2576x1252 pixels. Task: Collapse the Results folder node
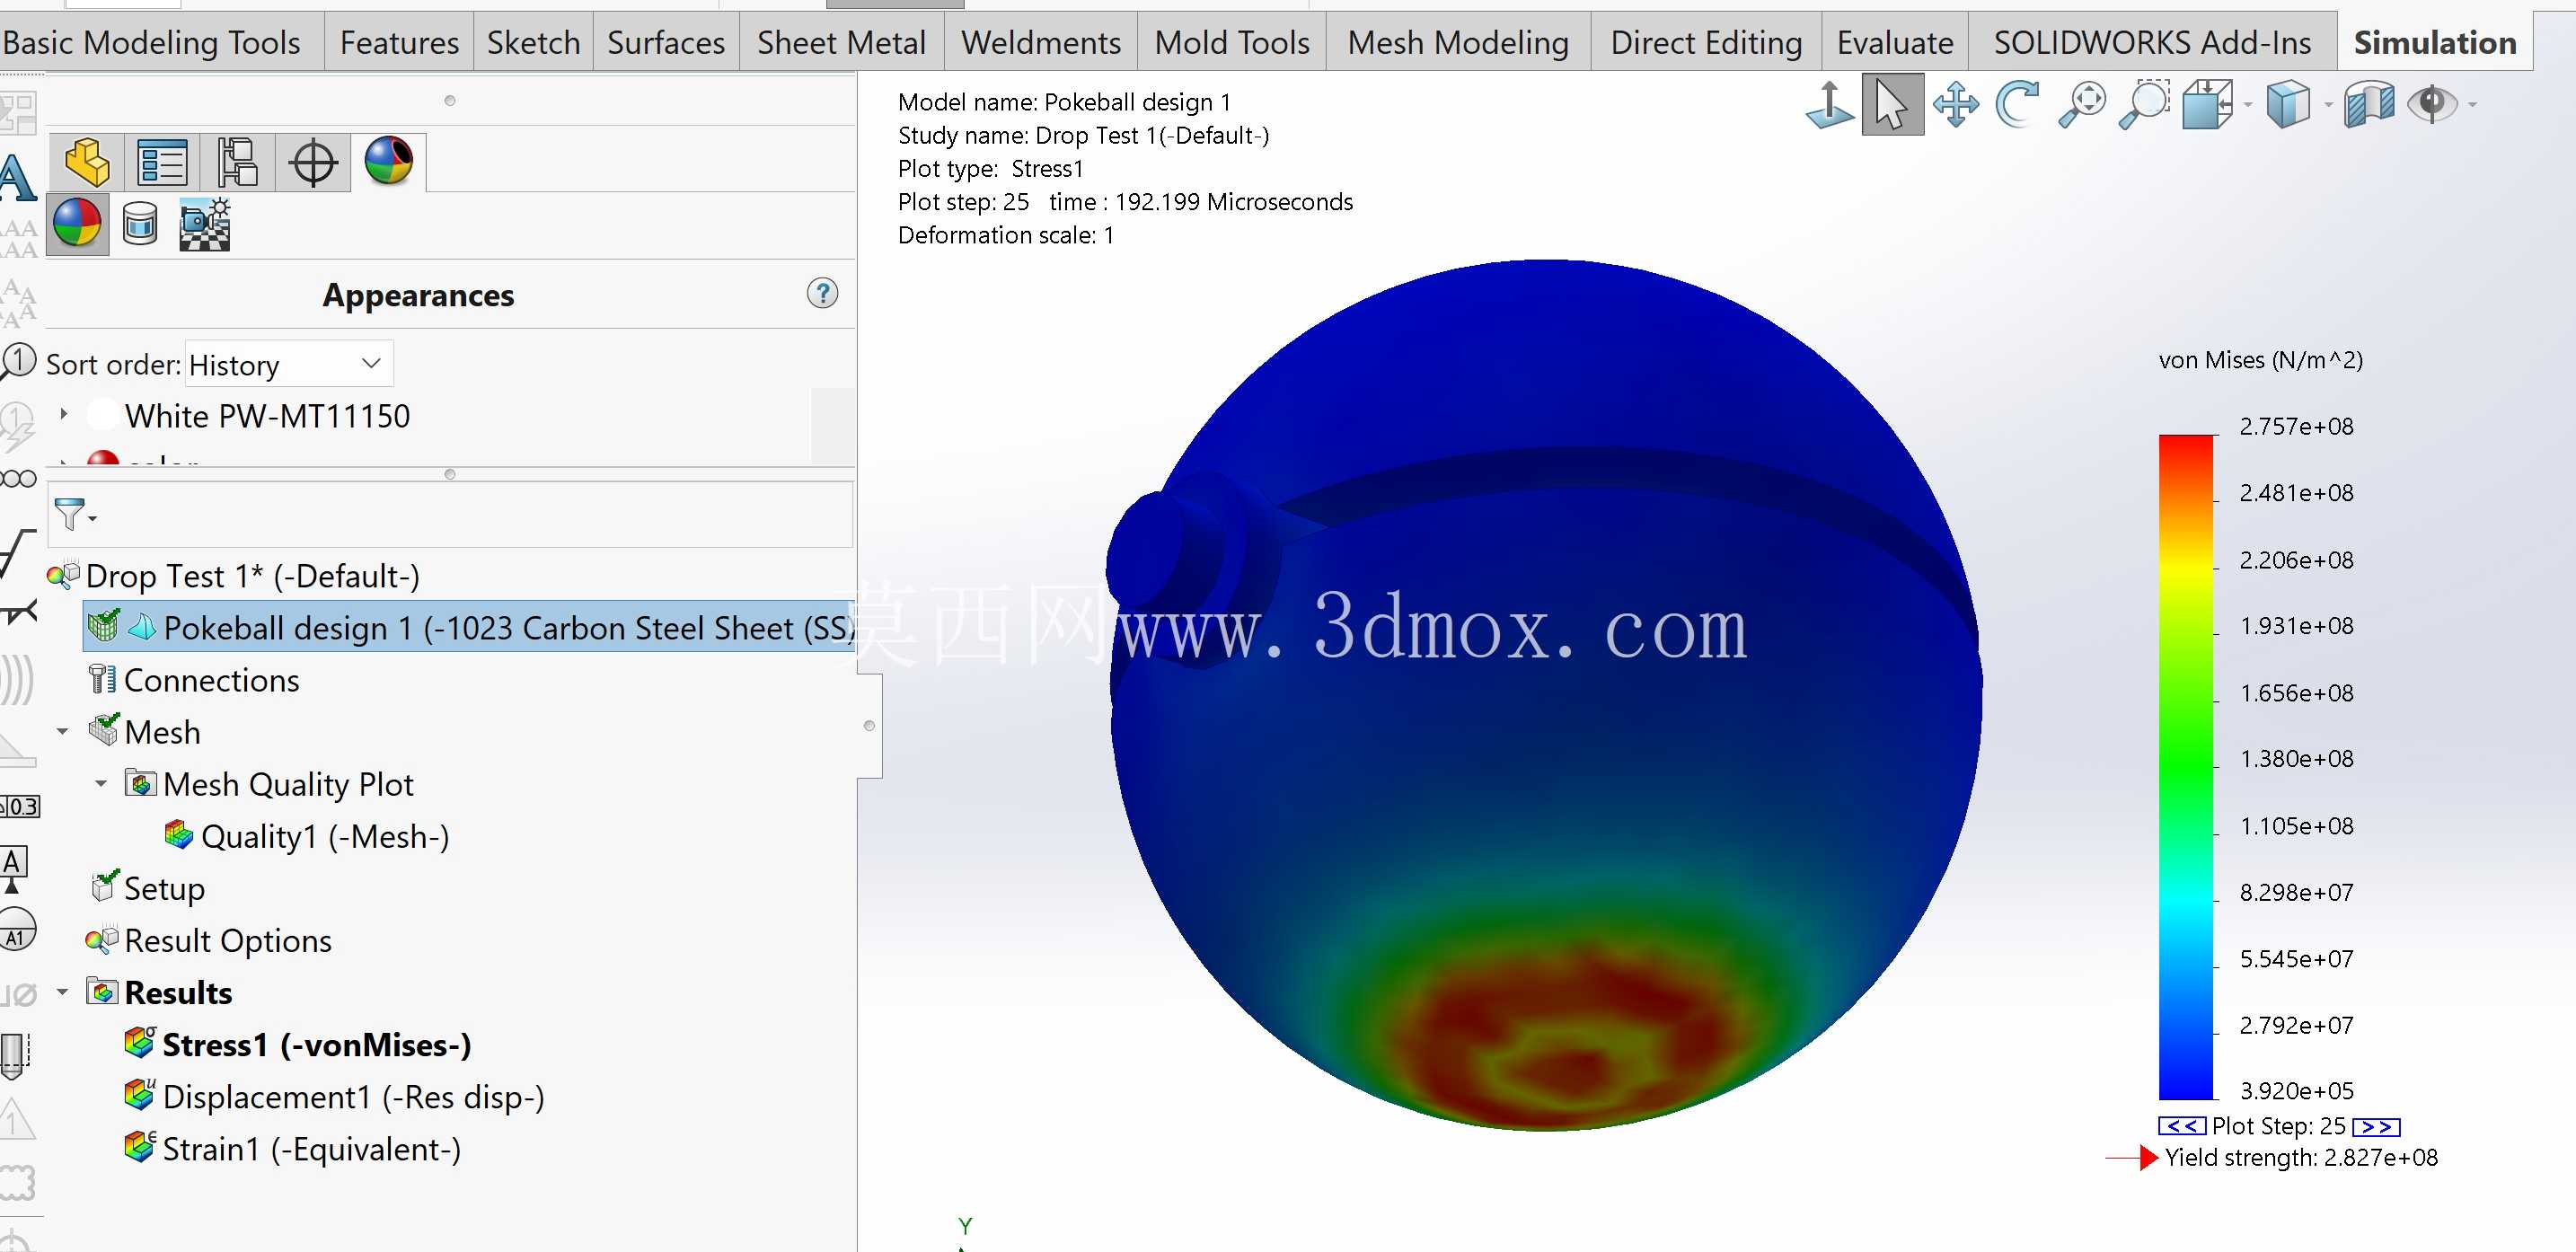[x=63, y=992]
